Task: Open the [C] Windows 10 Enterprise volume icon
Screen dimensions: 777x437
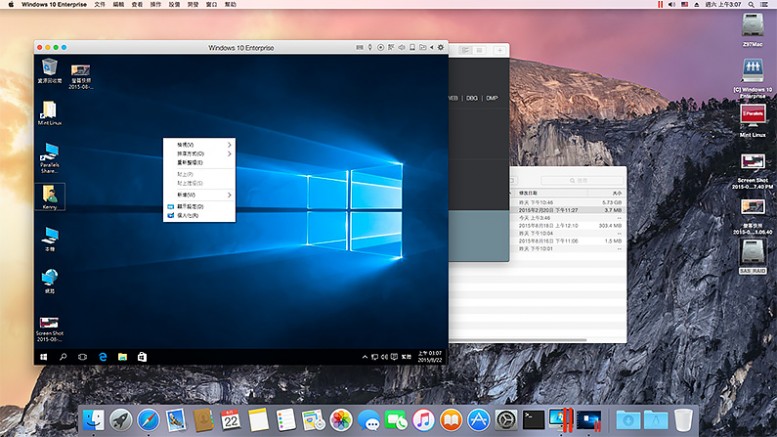Action: [752, 78]
